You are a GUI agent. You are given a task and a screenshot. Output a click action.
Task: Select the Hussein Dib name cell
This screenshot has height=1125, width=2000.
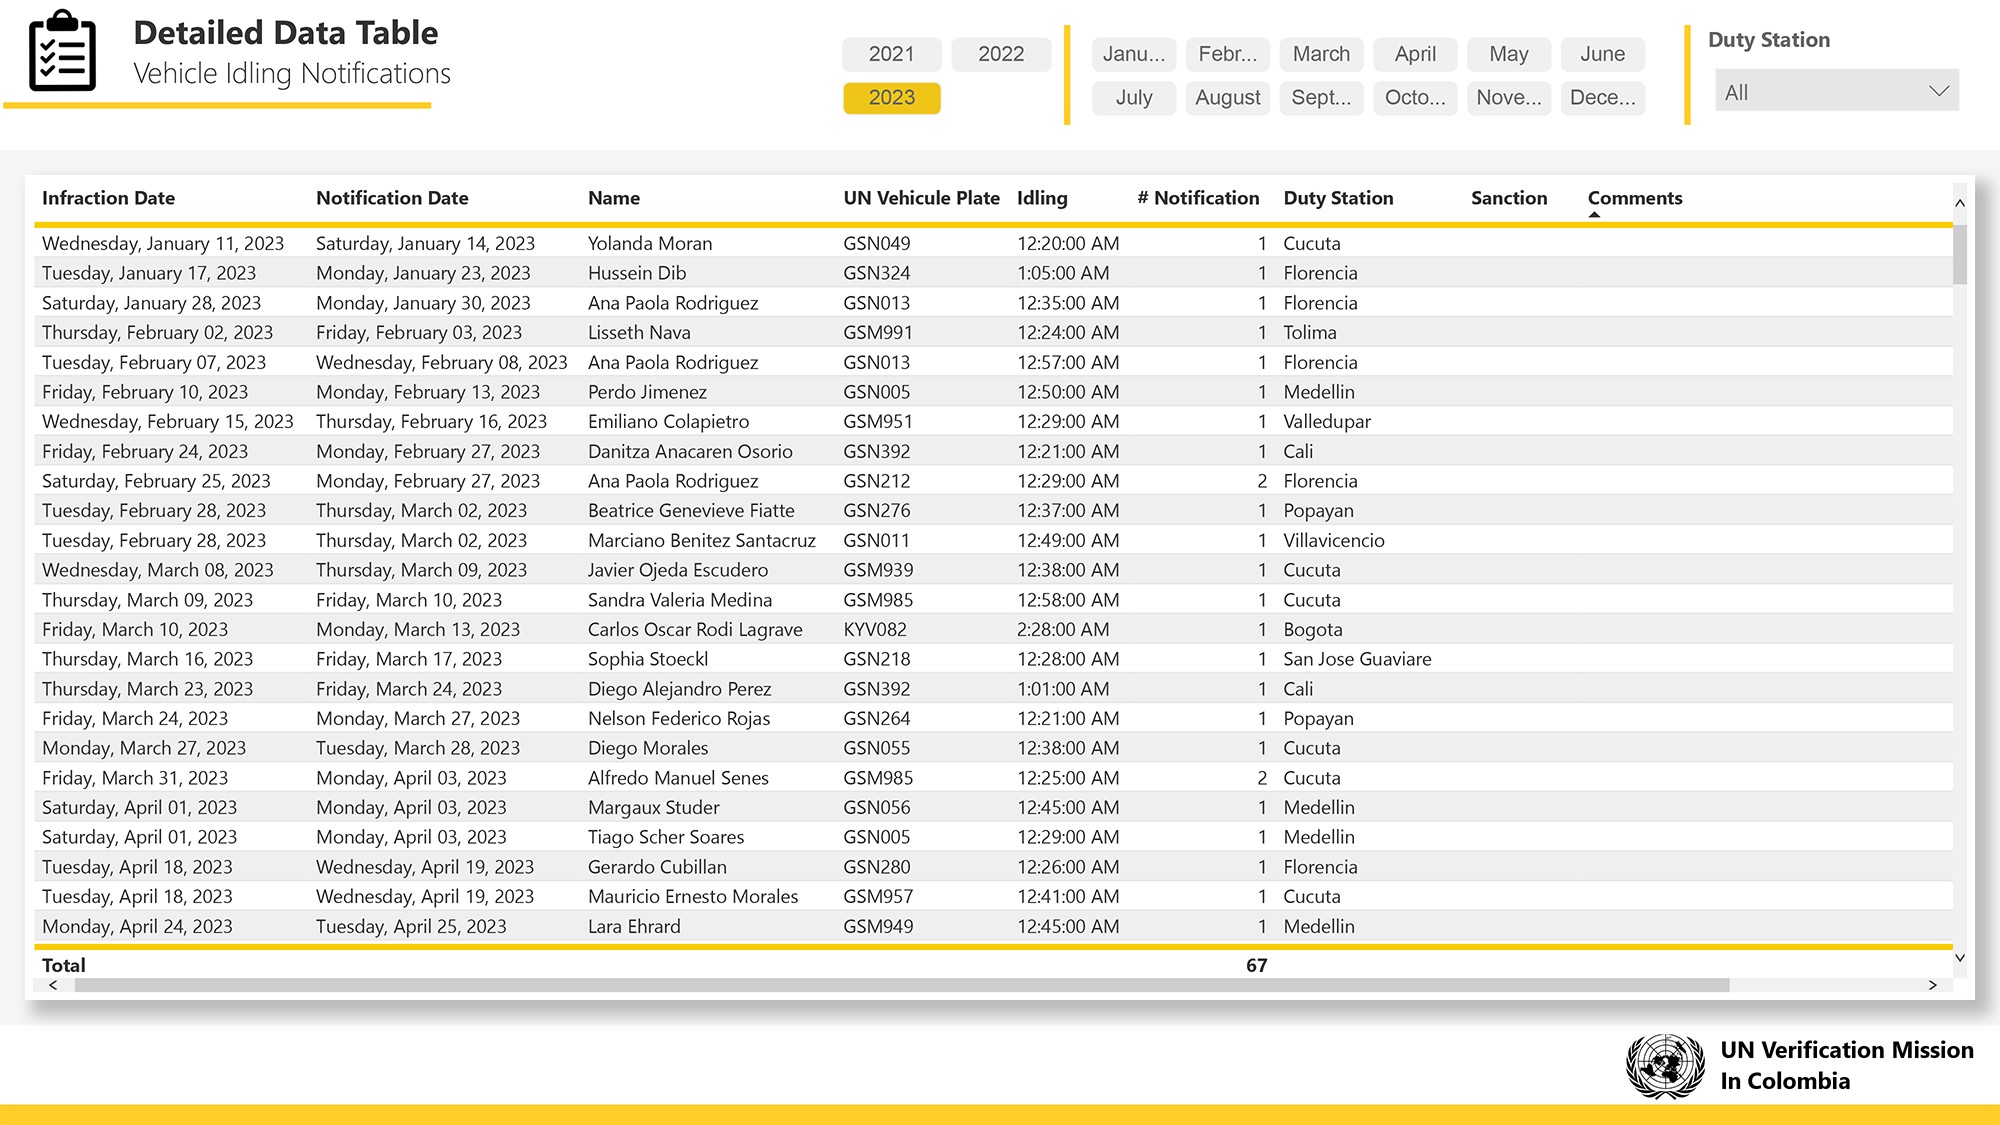[x=637, y=273]
